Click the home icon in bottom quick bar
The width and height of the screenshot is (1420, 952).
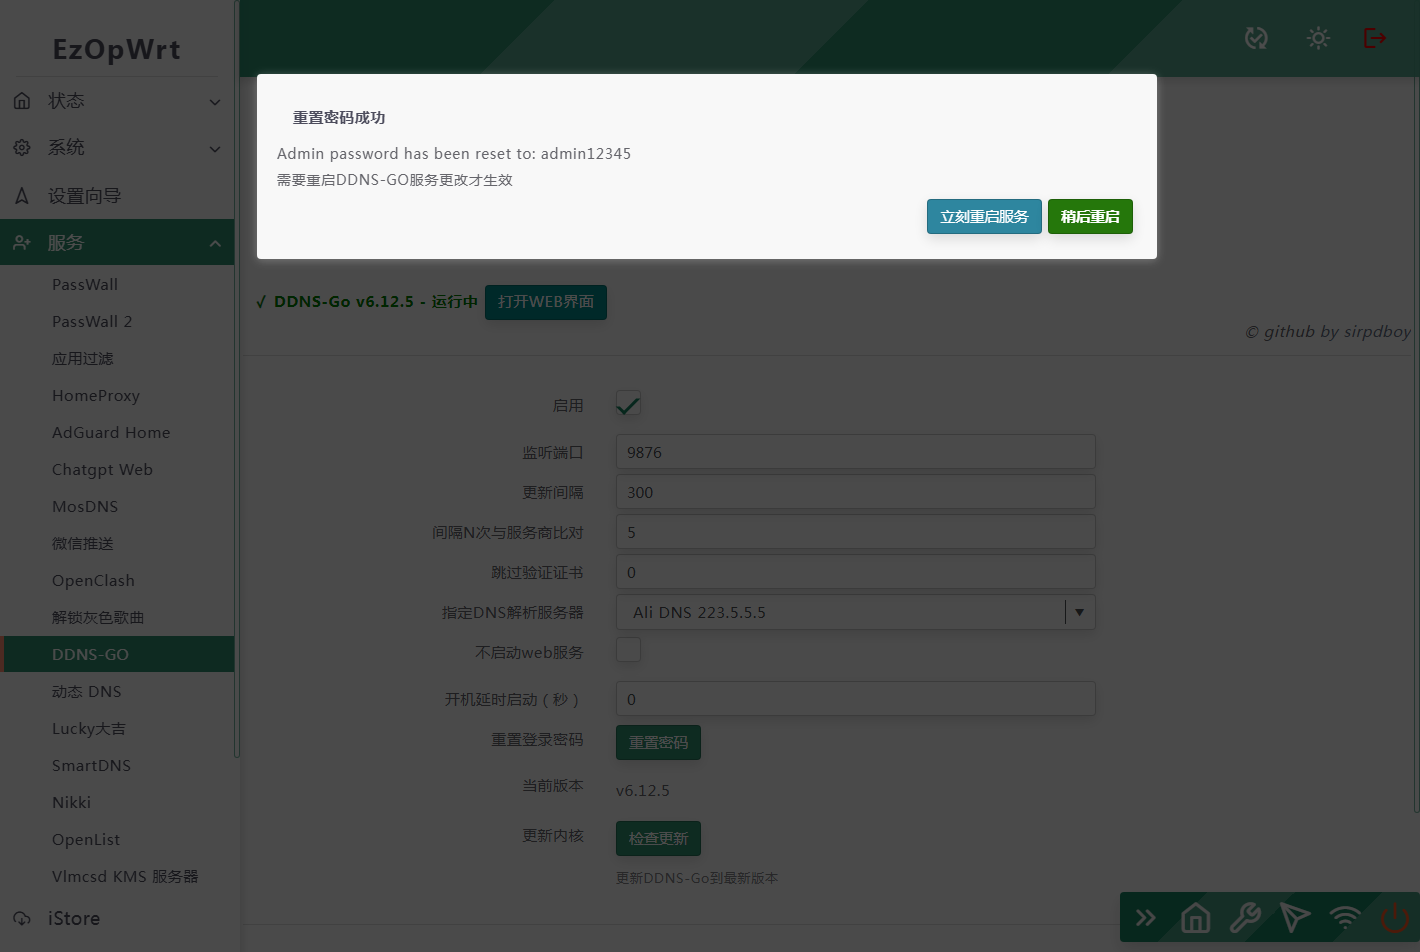1195,918
